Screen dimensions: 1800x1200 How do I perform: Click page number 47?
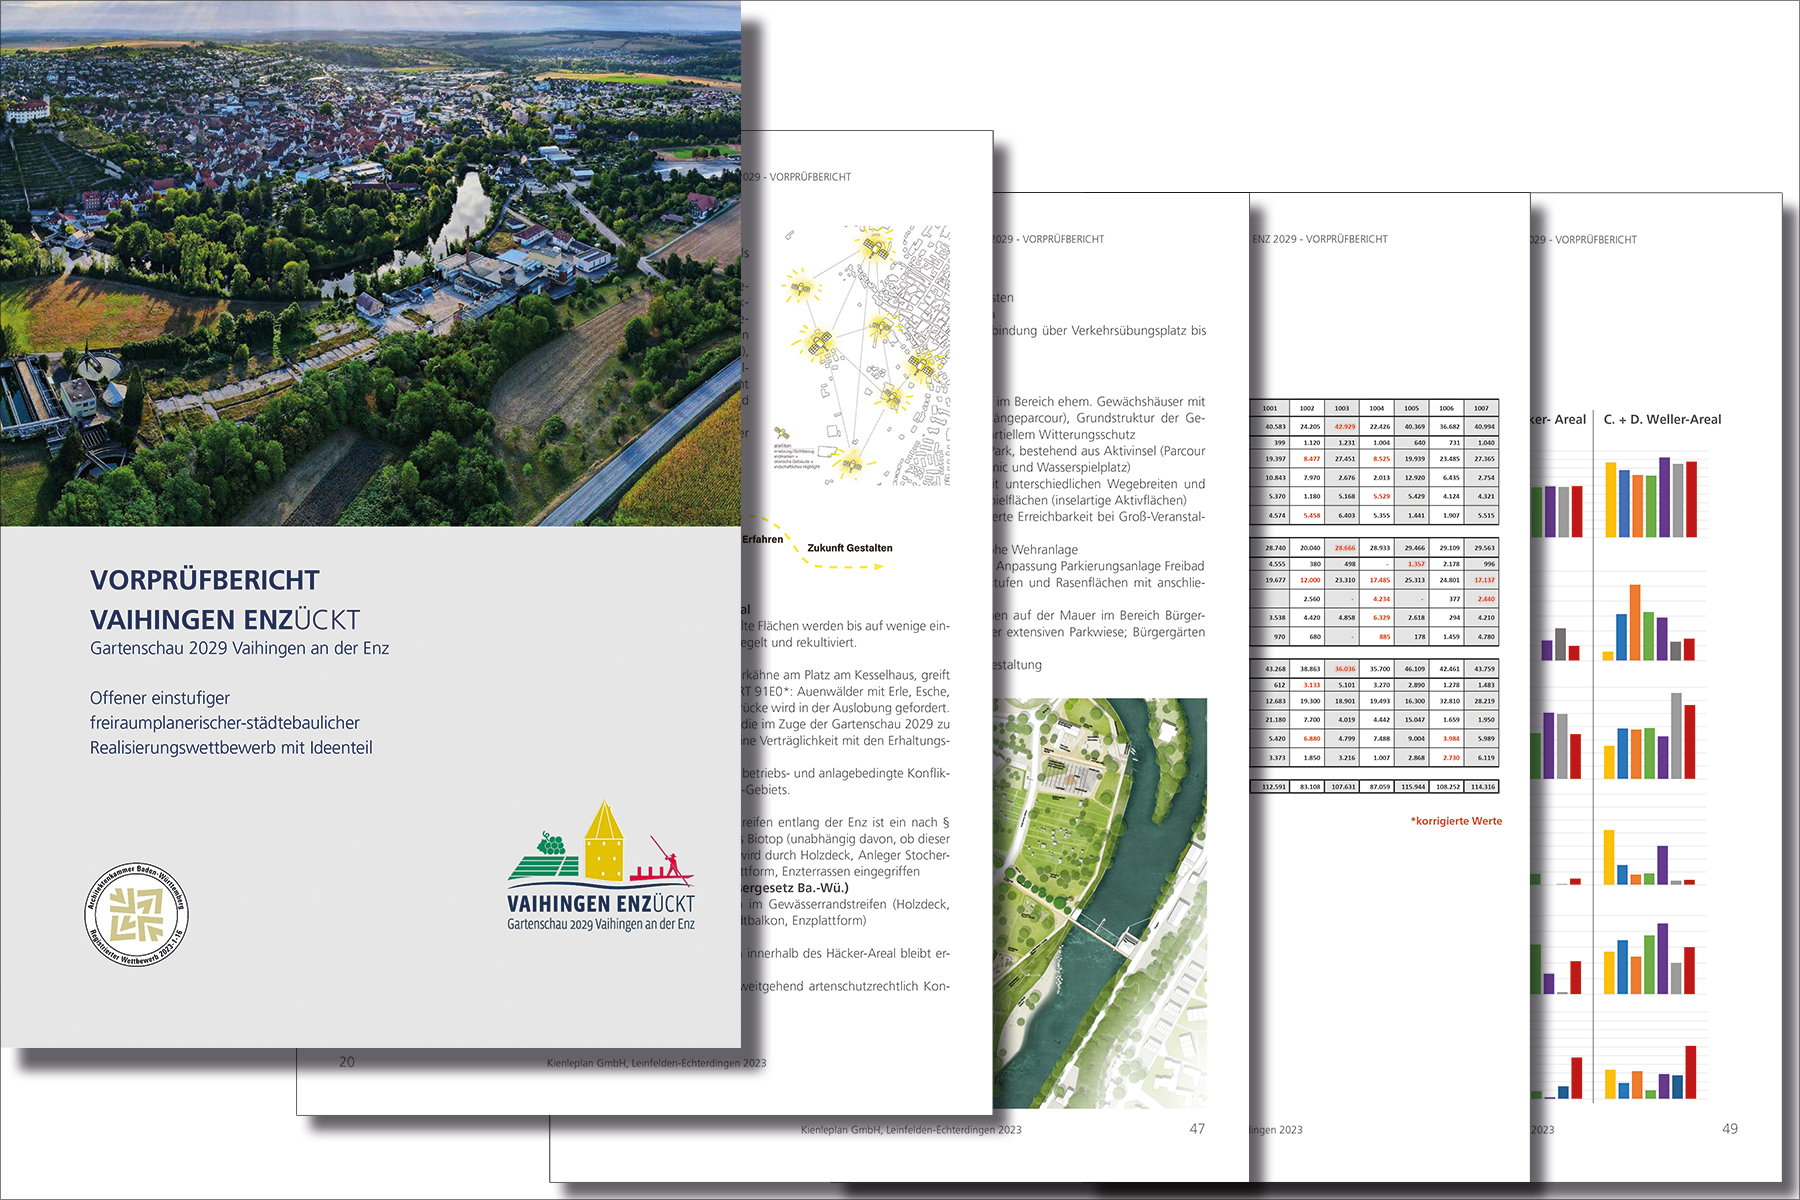tap(1196, 1128)
